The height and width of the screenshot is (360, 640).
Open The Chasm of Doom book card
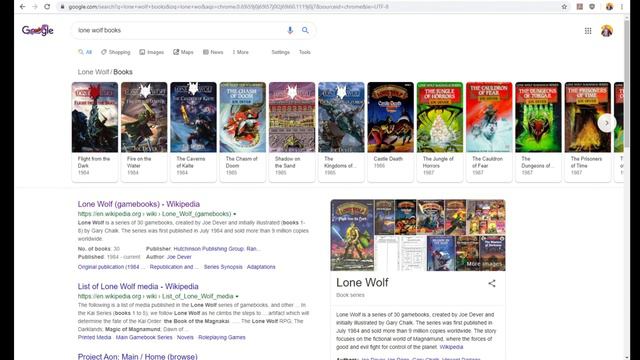pos(243,131)
